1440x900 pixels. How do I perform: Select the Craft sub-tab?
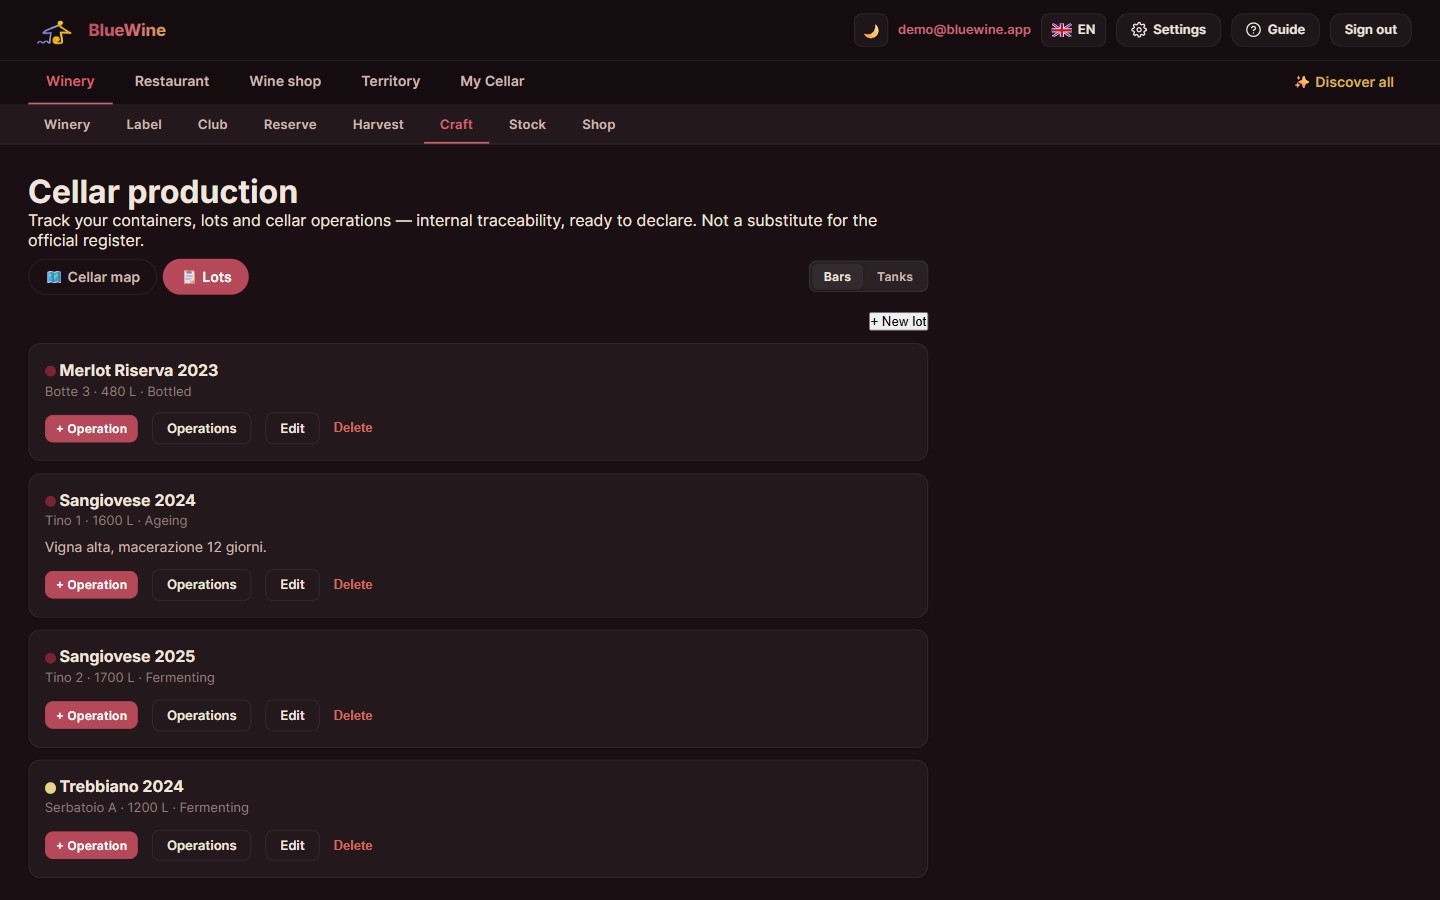coord(456,124)
